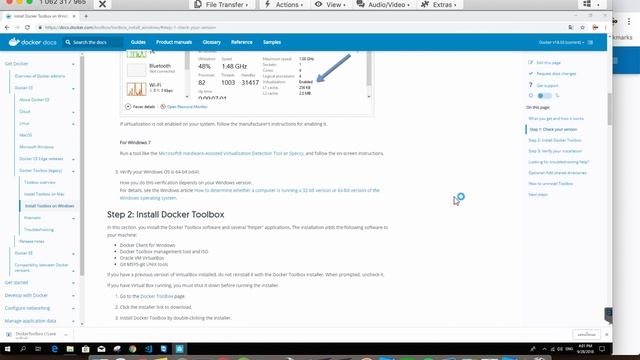Screen dimensions: 640x360
Task: Open a new browser tab
Action: coord(86,16)
